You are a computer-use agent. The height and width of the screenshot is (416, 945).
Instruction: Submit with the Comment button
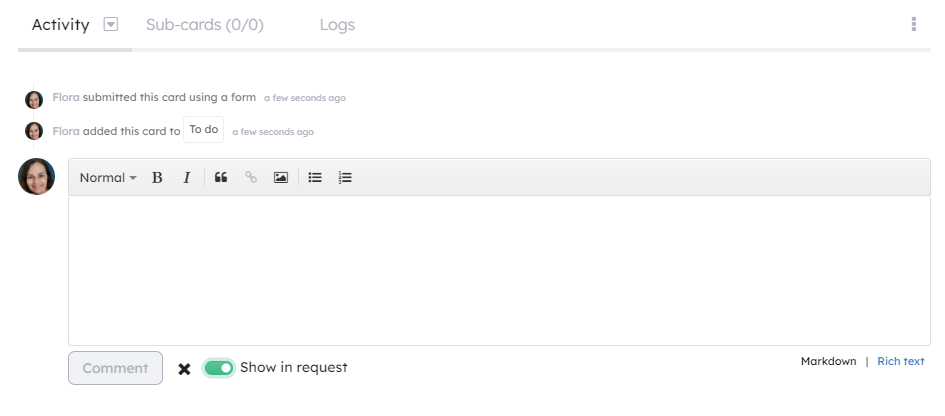[x=115, y=368]
